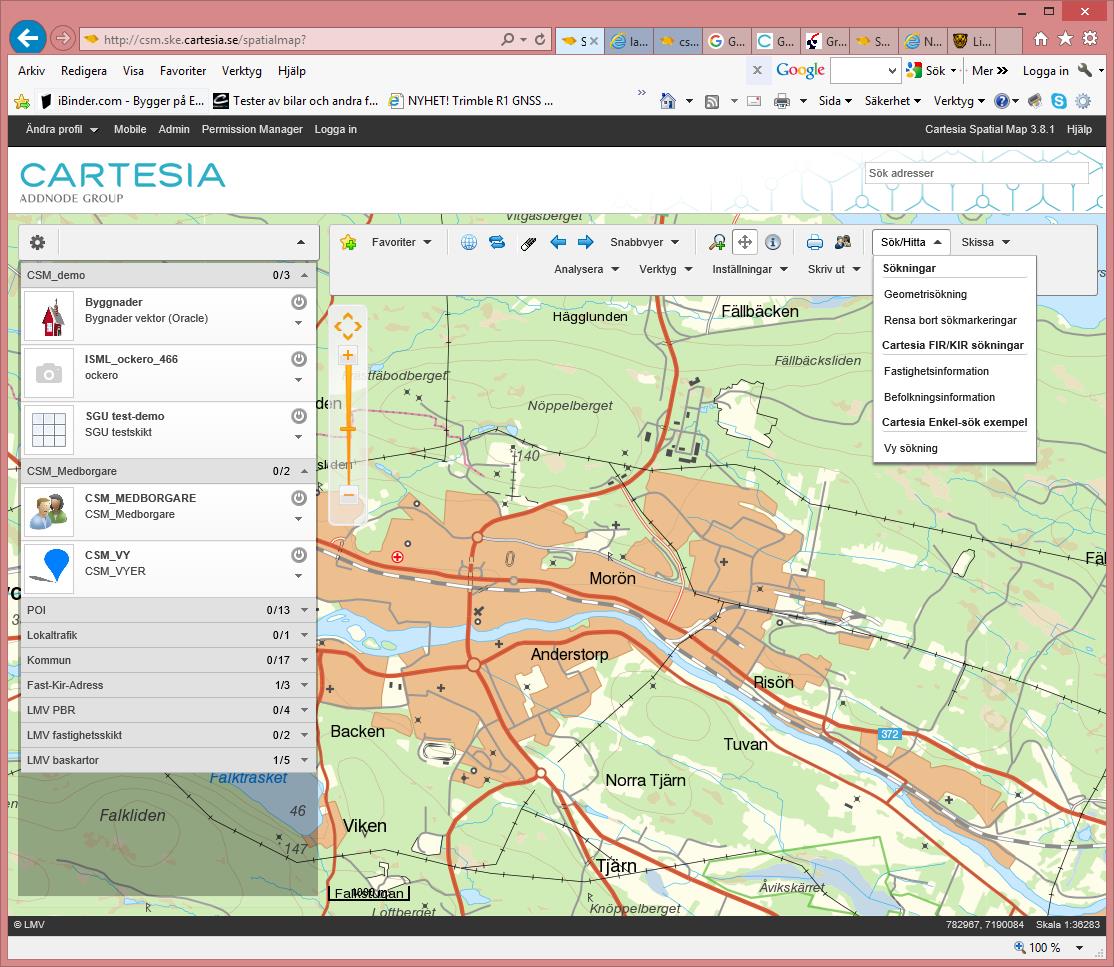Toggle ISML_ockero_466 layer power button

pyautogui.click(x=299, y=359)
